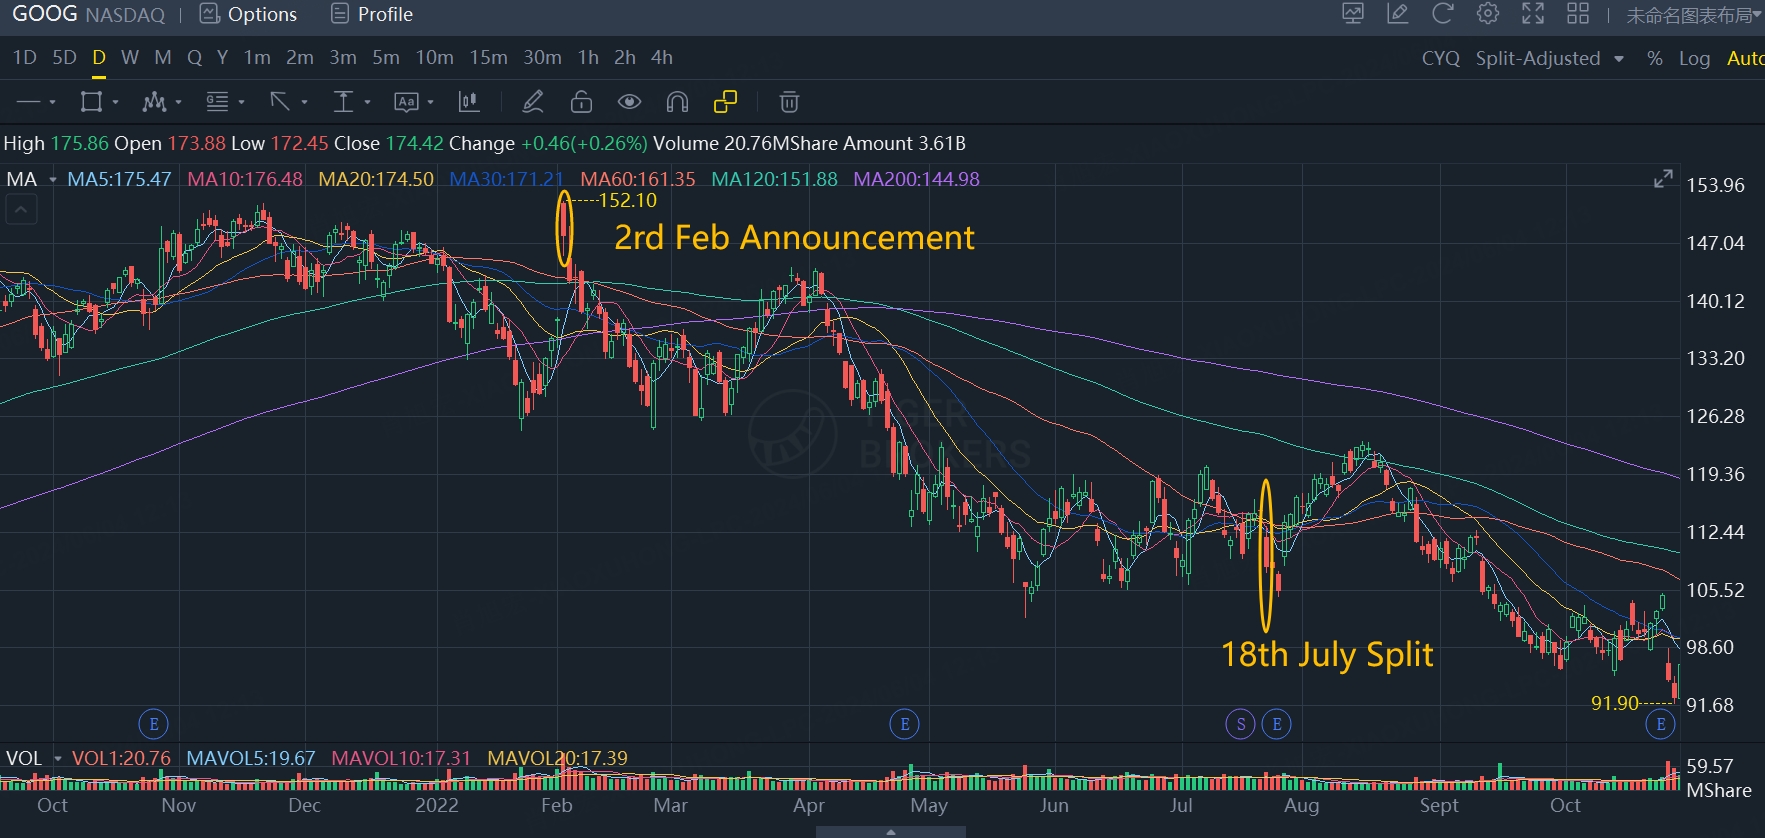Select the arrow drawing tool
1765x838 pixels.
(280, 102)
